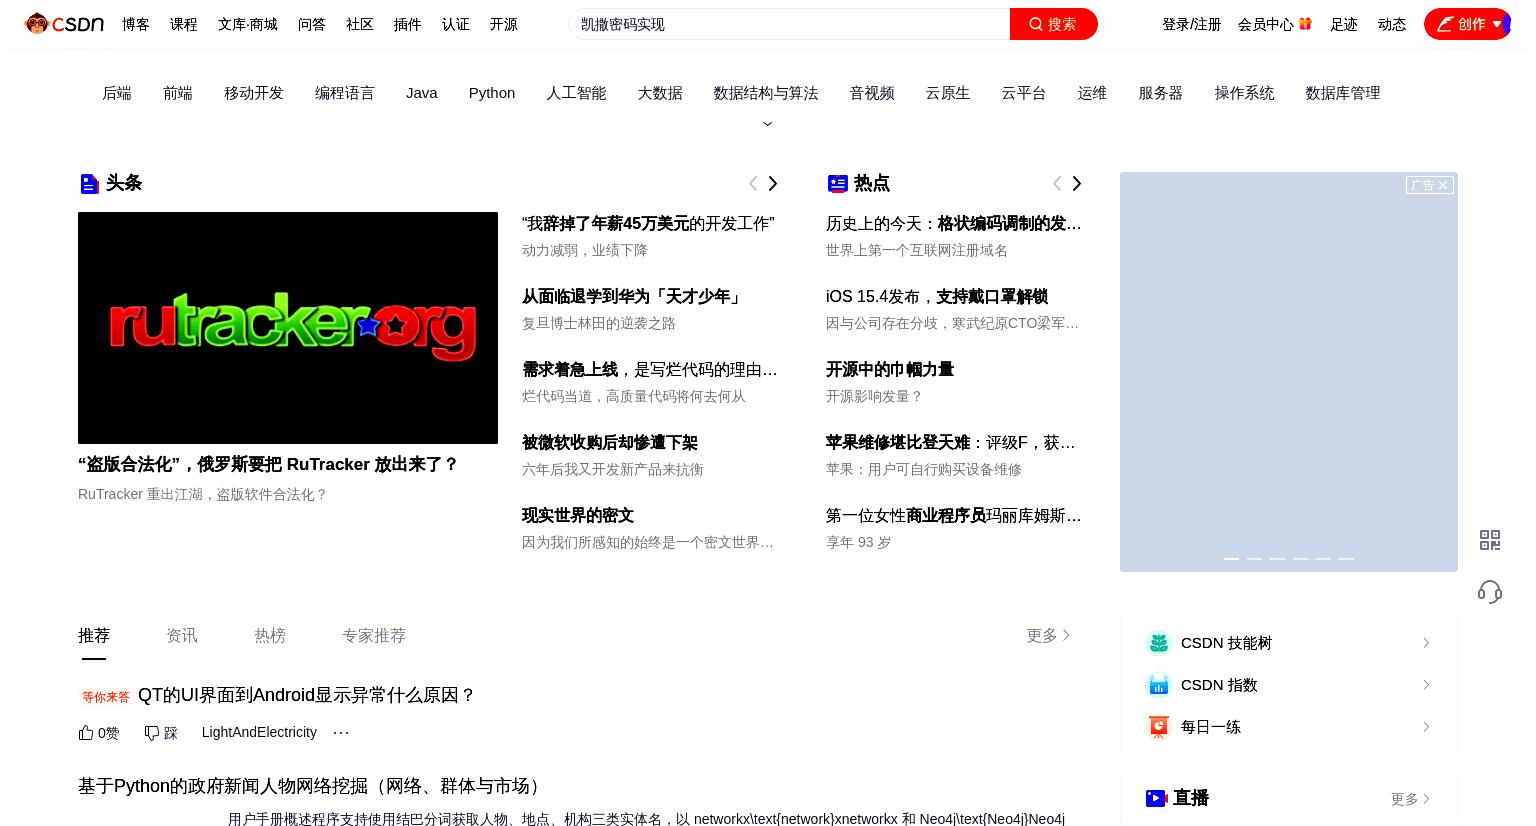Switch to the 专家推荐 tab
This screenshot has height=826, width=1536.
(x=374, y=635)
